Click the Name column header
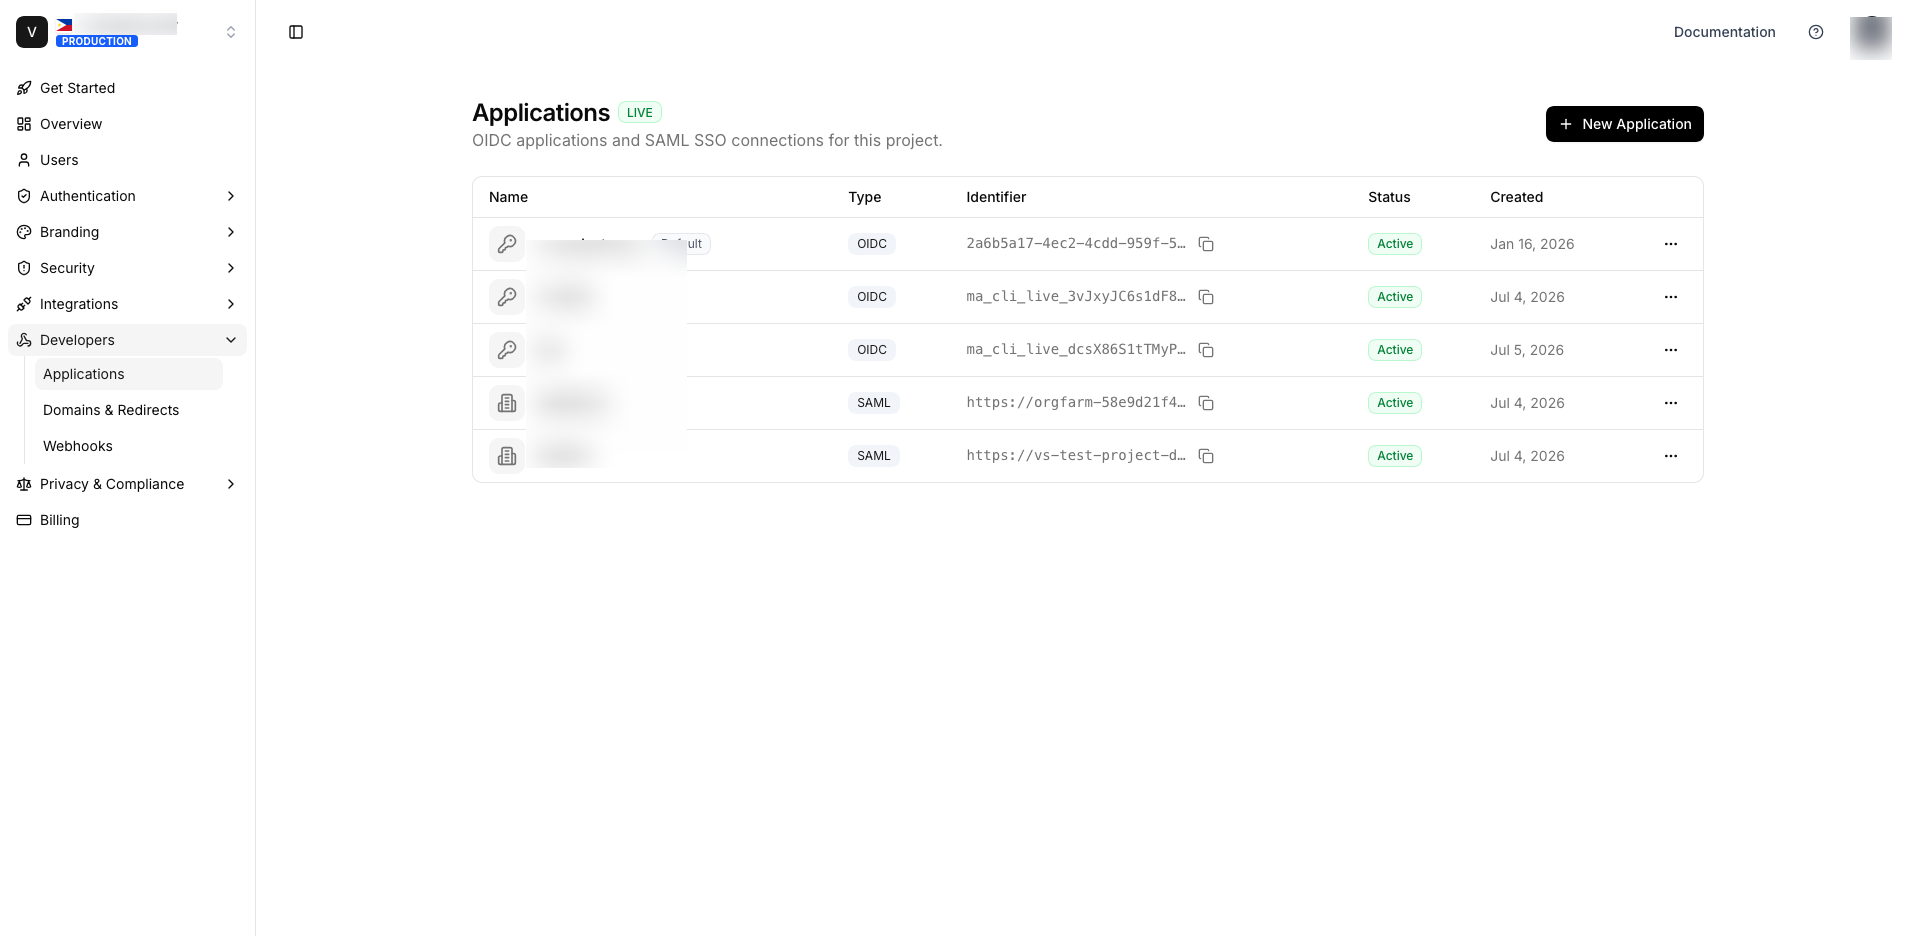Image resolution: width=1918 pixels, height=936 pixels. pyautogui.click(x=508, y=197)
